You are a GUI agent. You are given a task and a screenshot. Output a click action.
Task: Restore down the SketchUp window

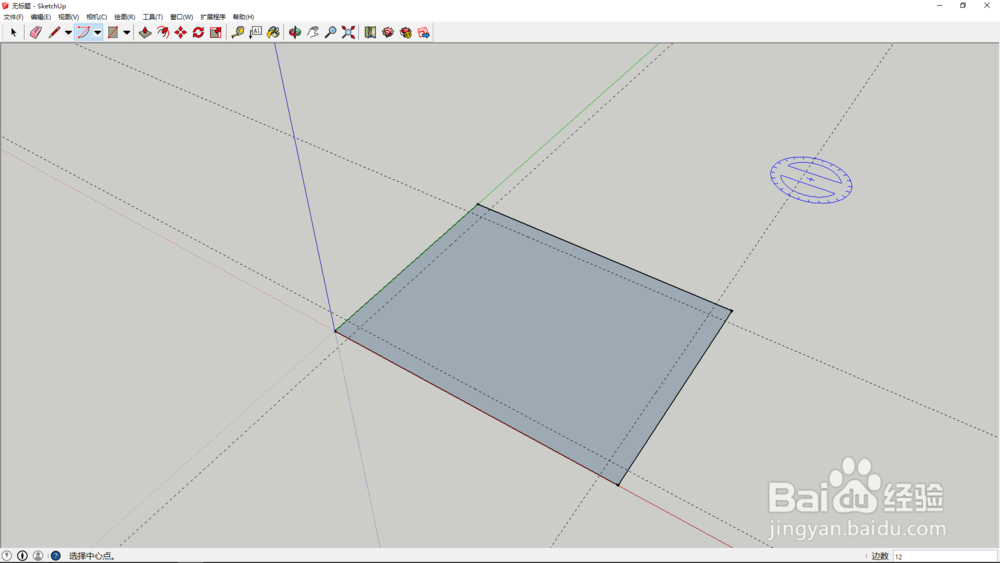coord(963,5)
